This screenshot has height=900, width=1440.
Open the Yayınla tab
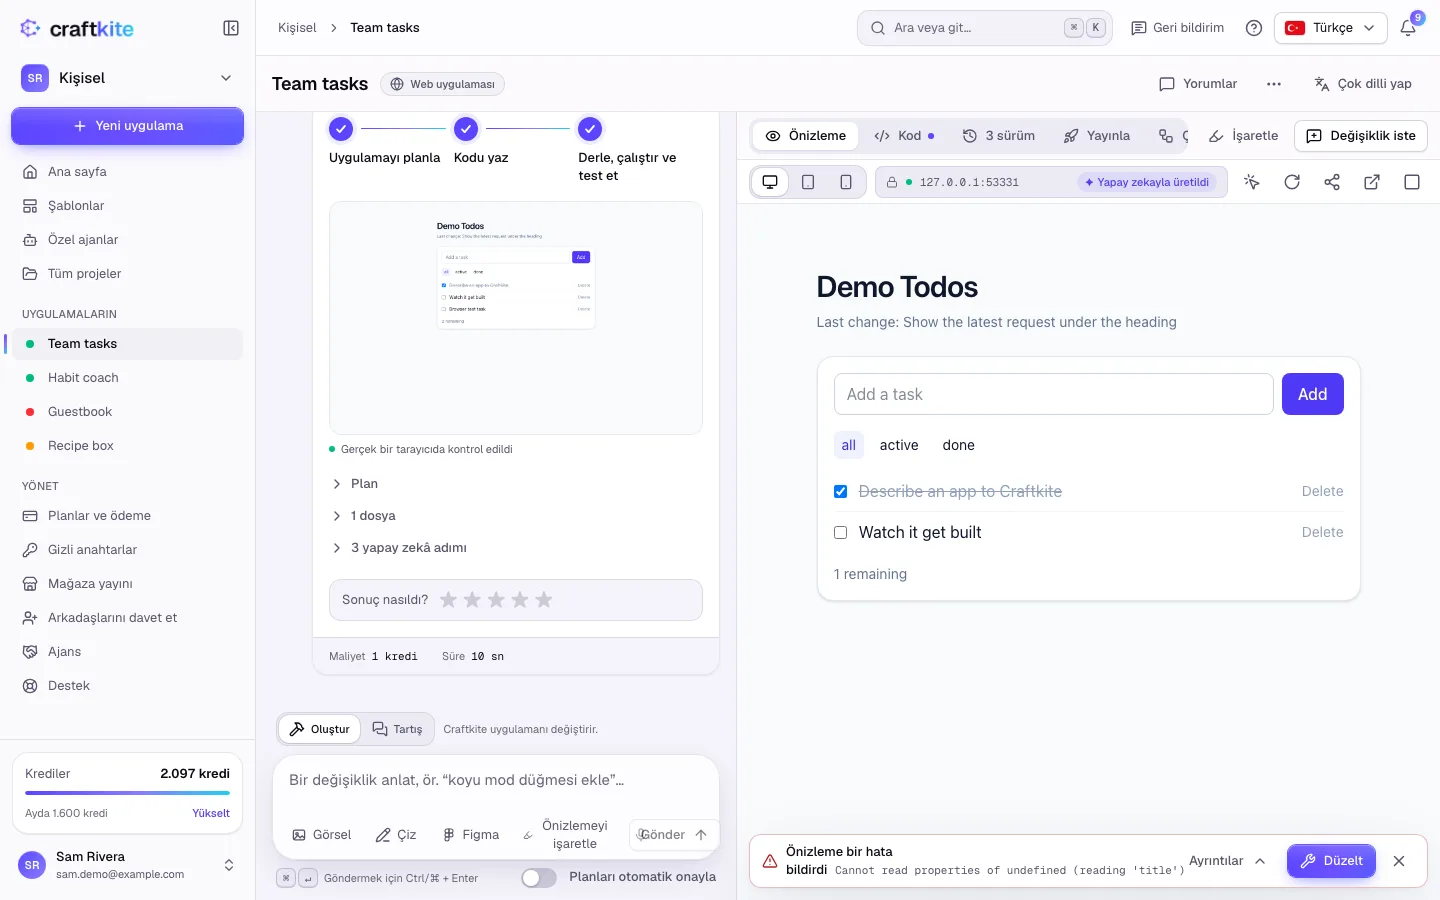(1097, 136)
